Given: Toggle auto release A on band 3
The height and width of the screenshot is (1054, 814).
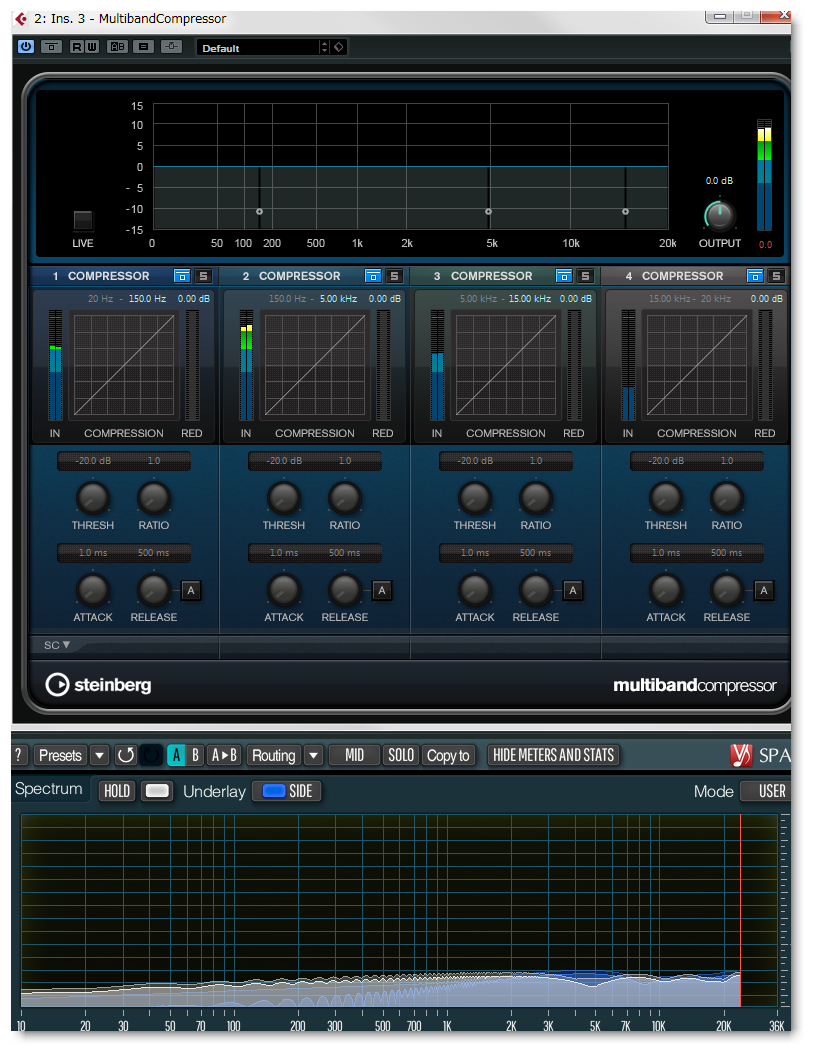Looking at the screenshot, I should tap(573, 590).
